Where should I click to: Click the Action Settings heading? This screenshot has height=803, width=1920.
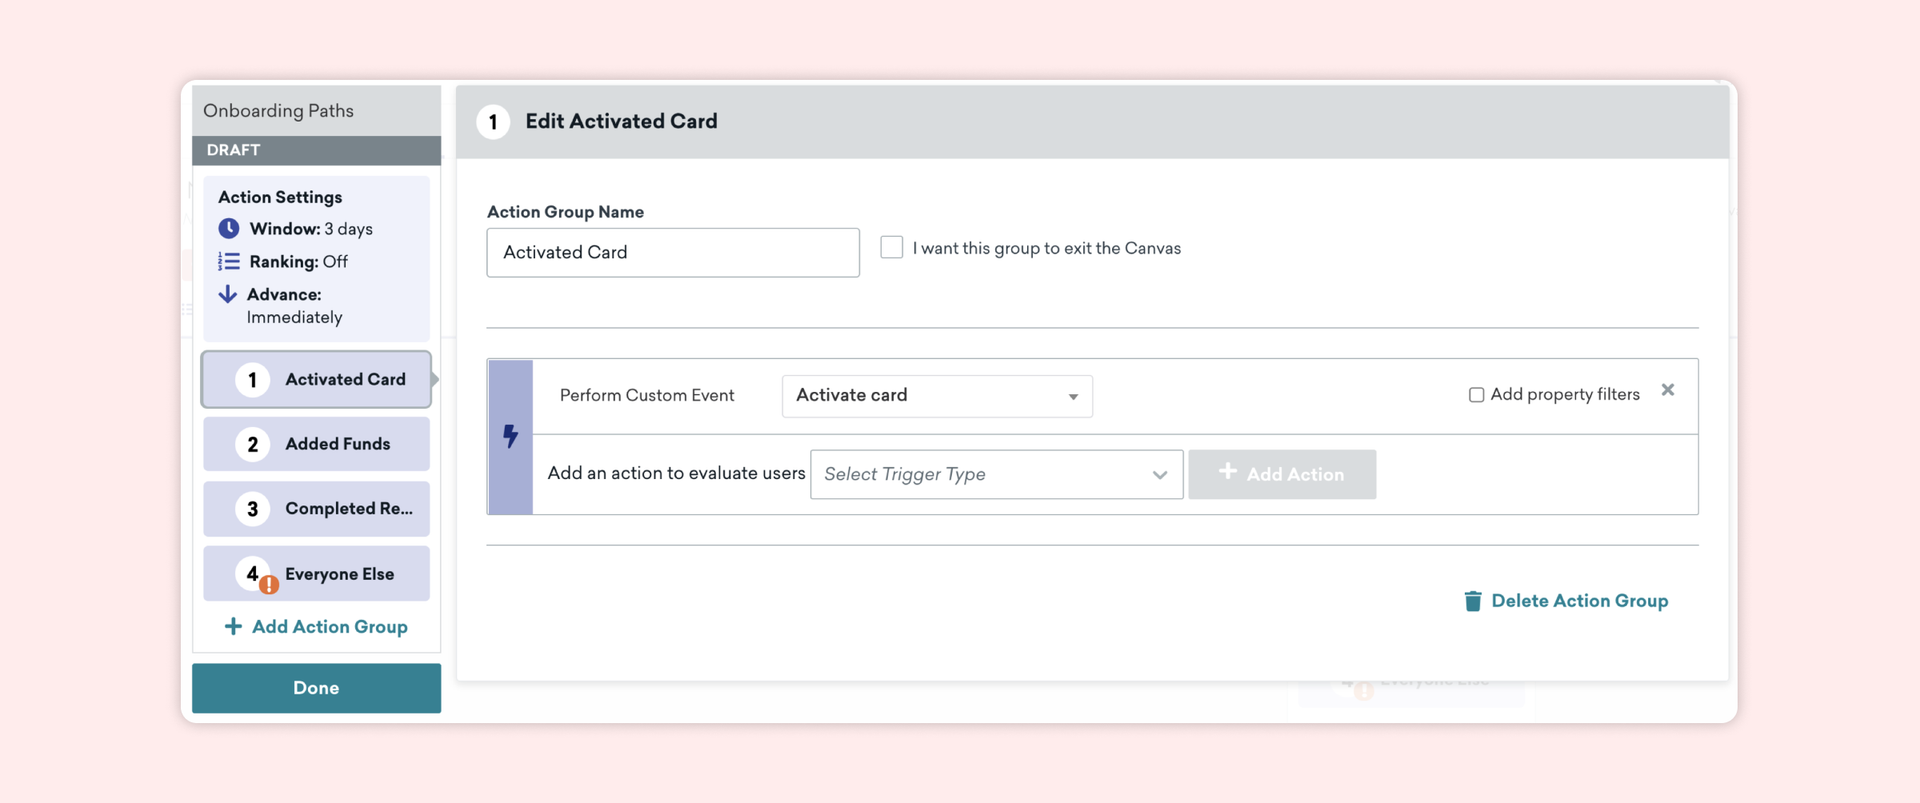pyautogui.click(x=280, y=197)
